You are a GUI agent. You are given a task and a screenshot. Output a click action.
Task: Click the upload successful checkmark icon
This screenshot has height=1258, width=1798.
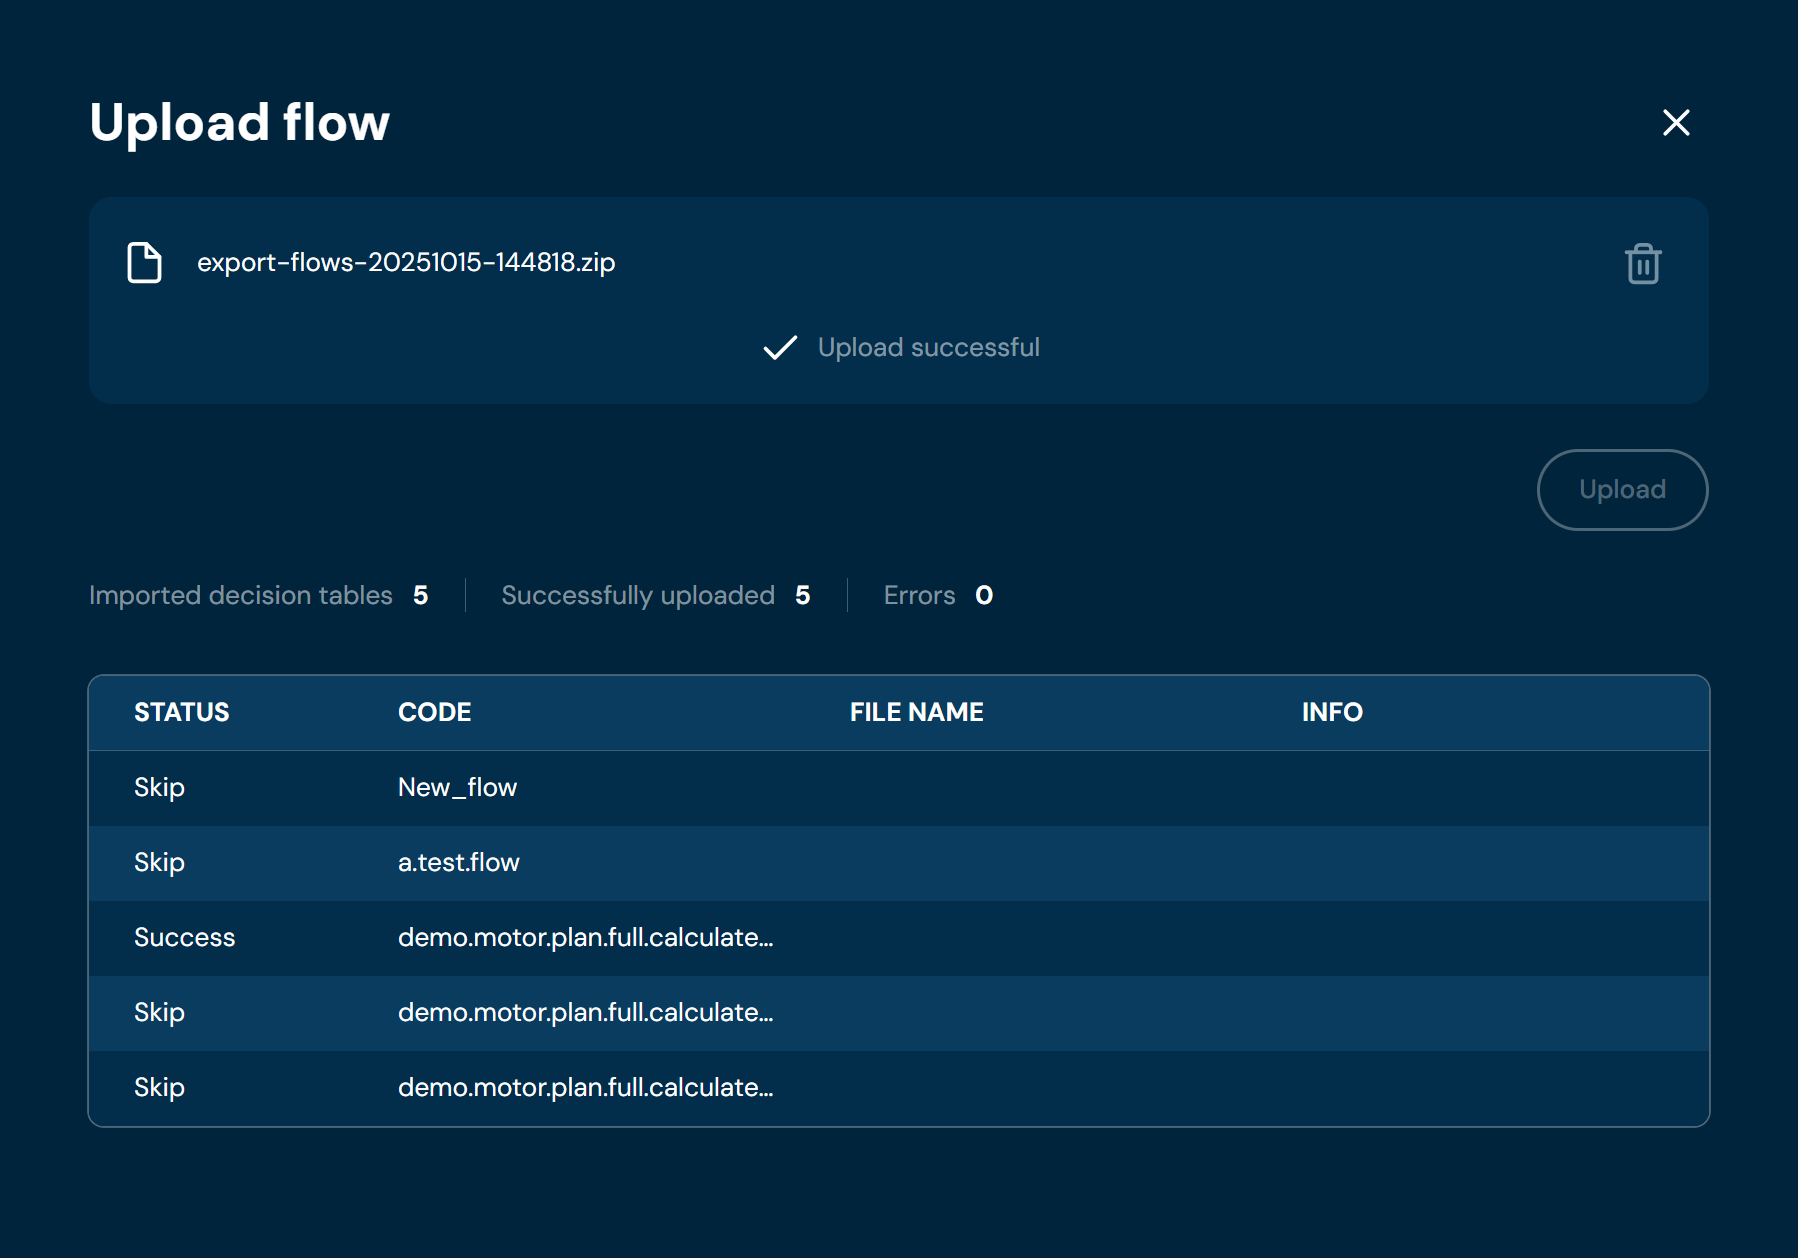[780, 347]
